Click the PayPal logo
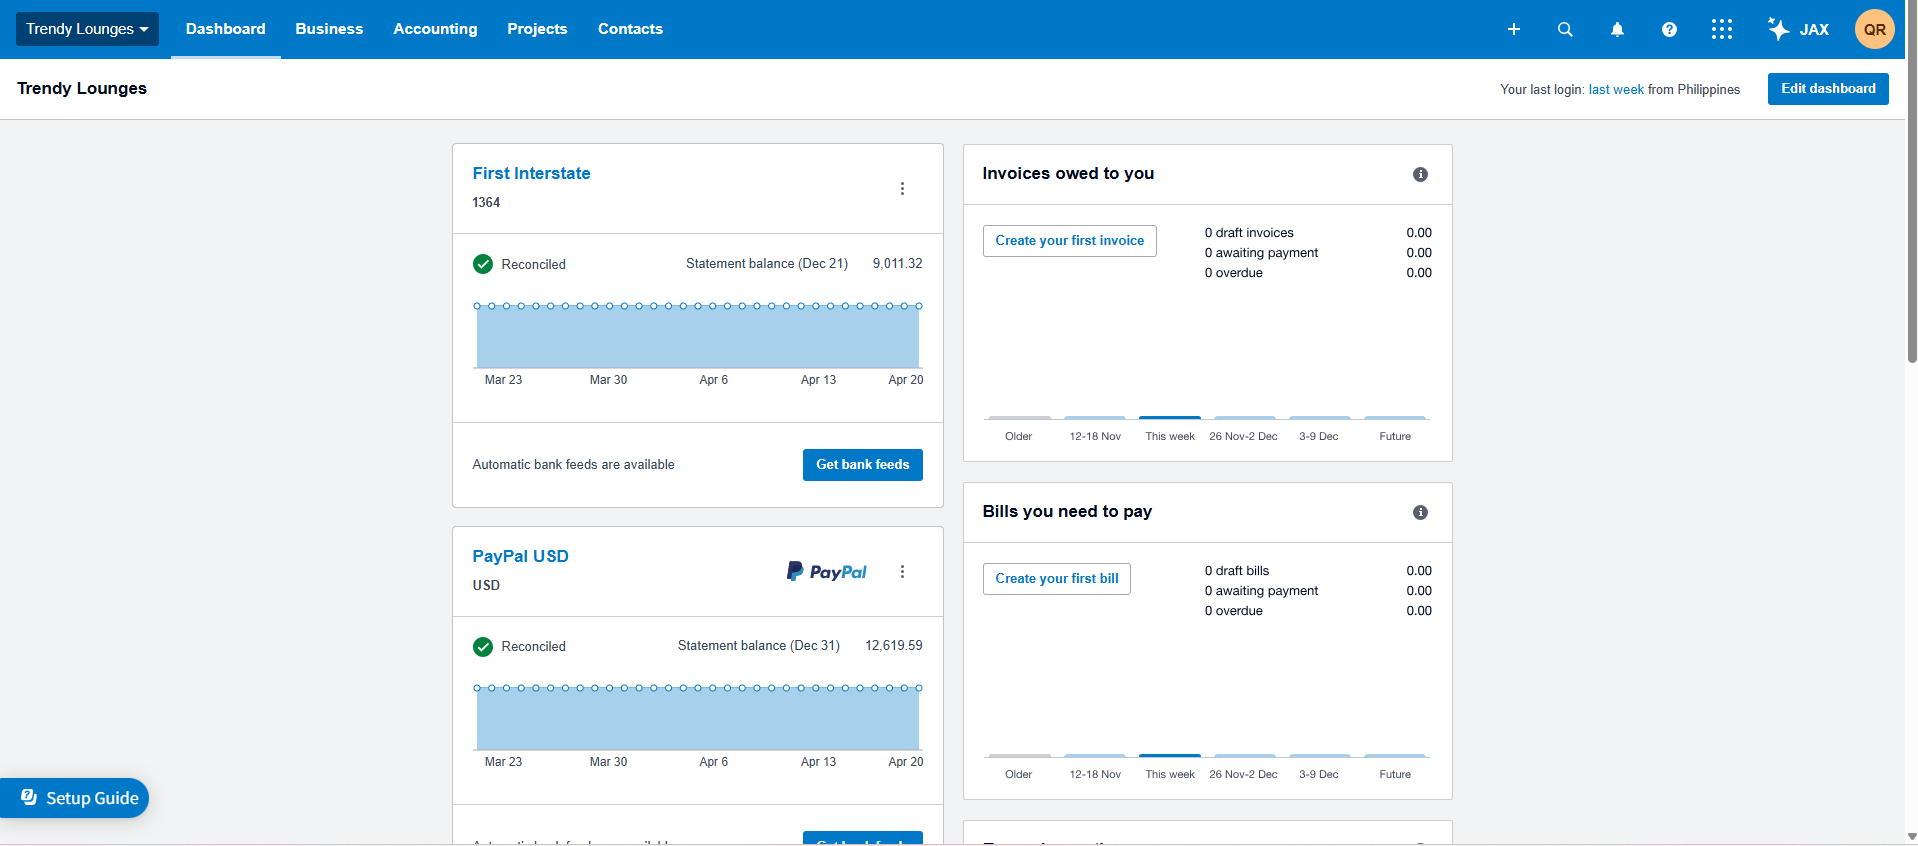Viewport: 1918px width, 846px height. click(x=827, y=572)
